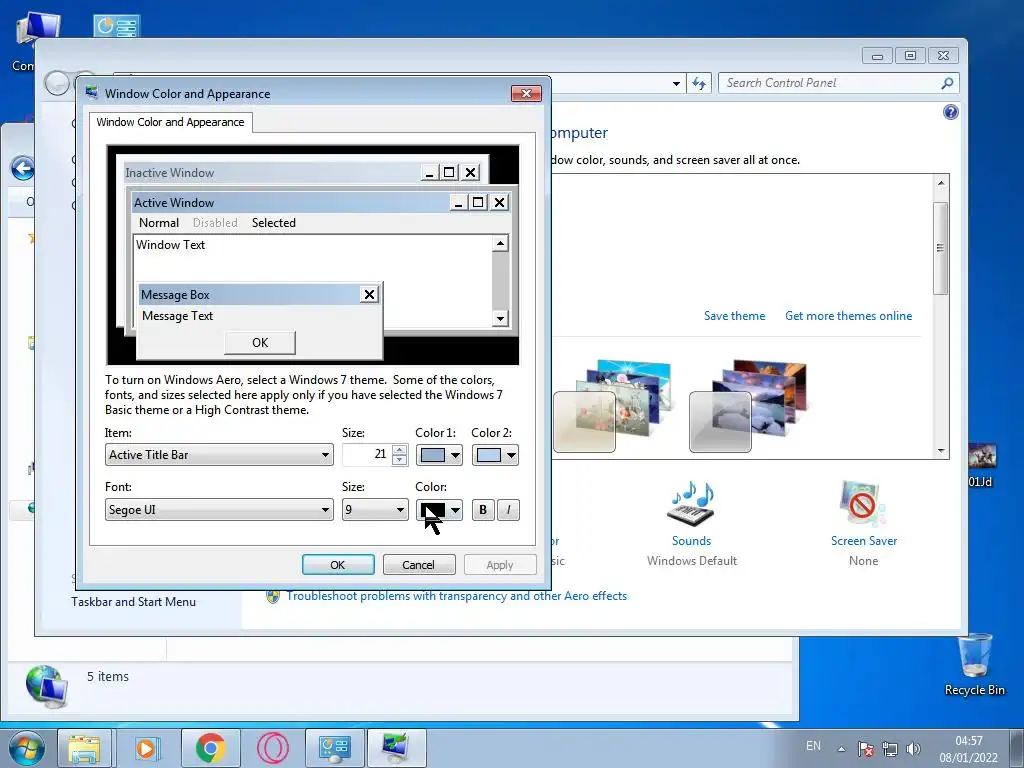
Task: Click the preview scrollbar up arrow
Action: click(500, 244)
